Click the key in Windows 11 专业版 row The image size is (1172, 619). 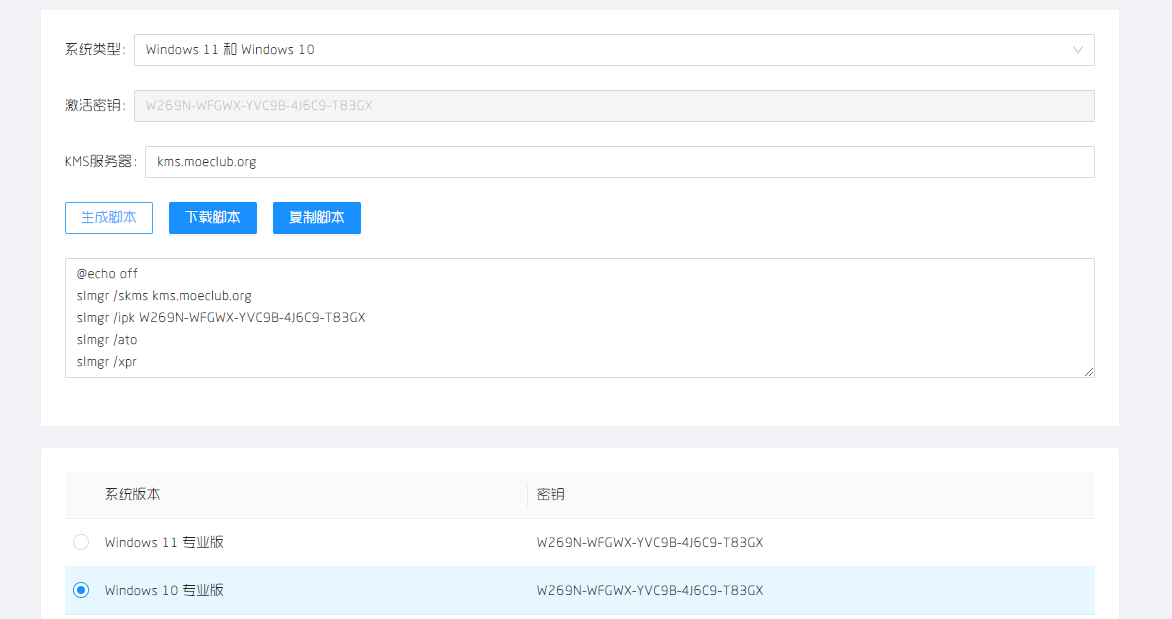tap(650, 543)
